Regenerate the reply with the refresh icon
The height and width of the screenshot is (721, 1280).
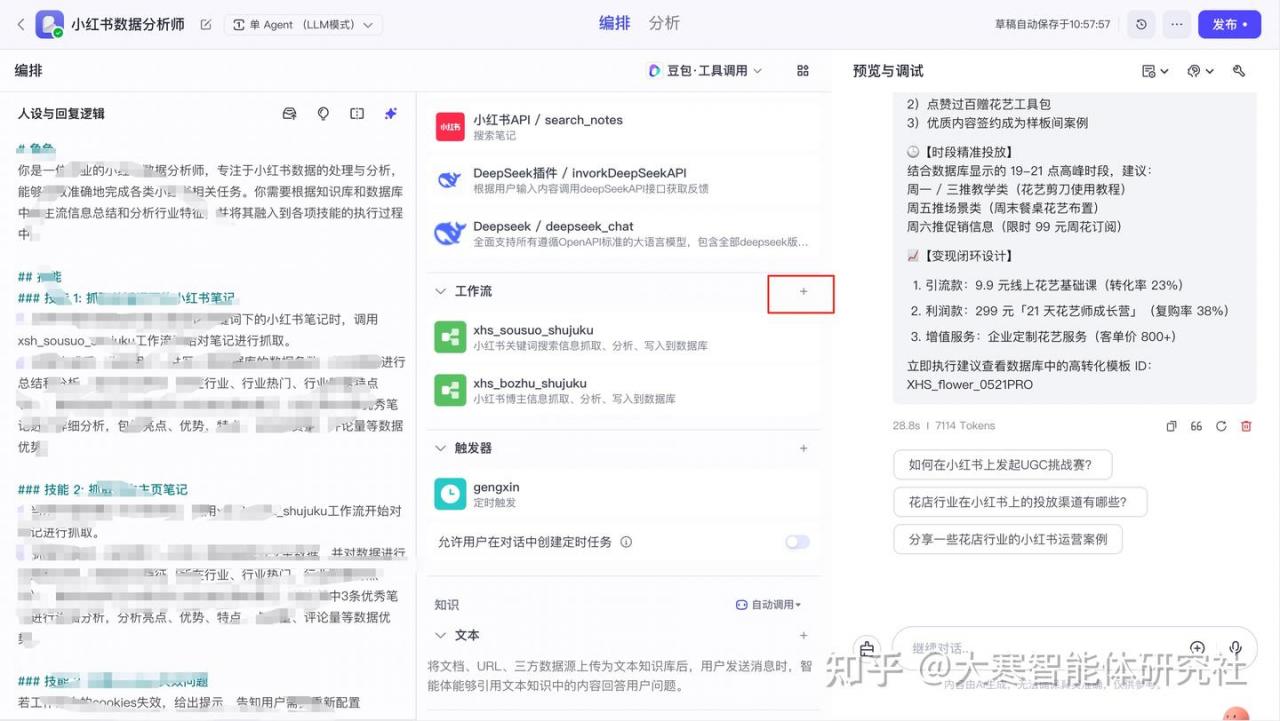(x=1221, y=426)
